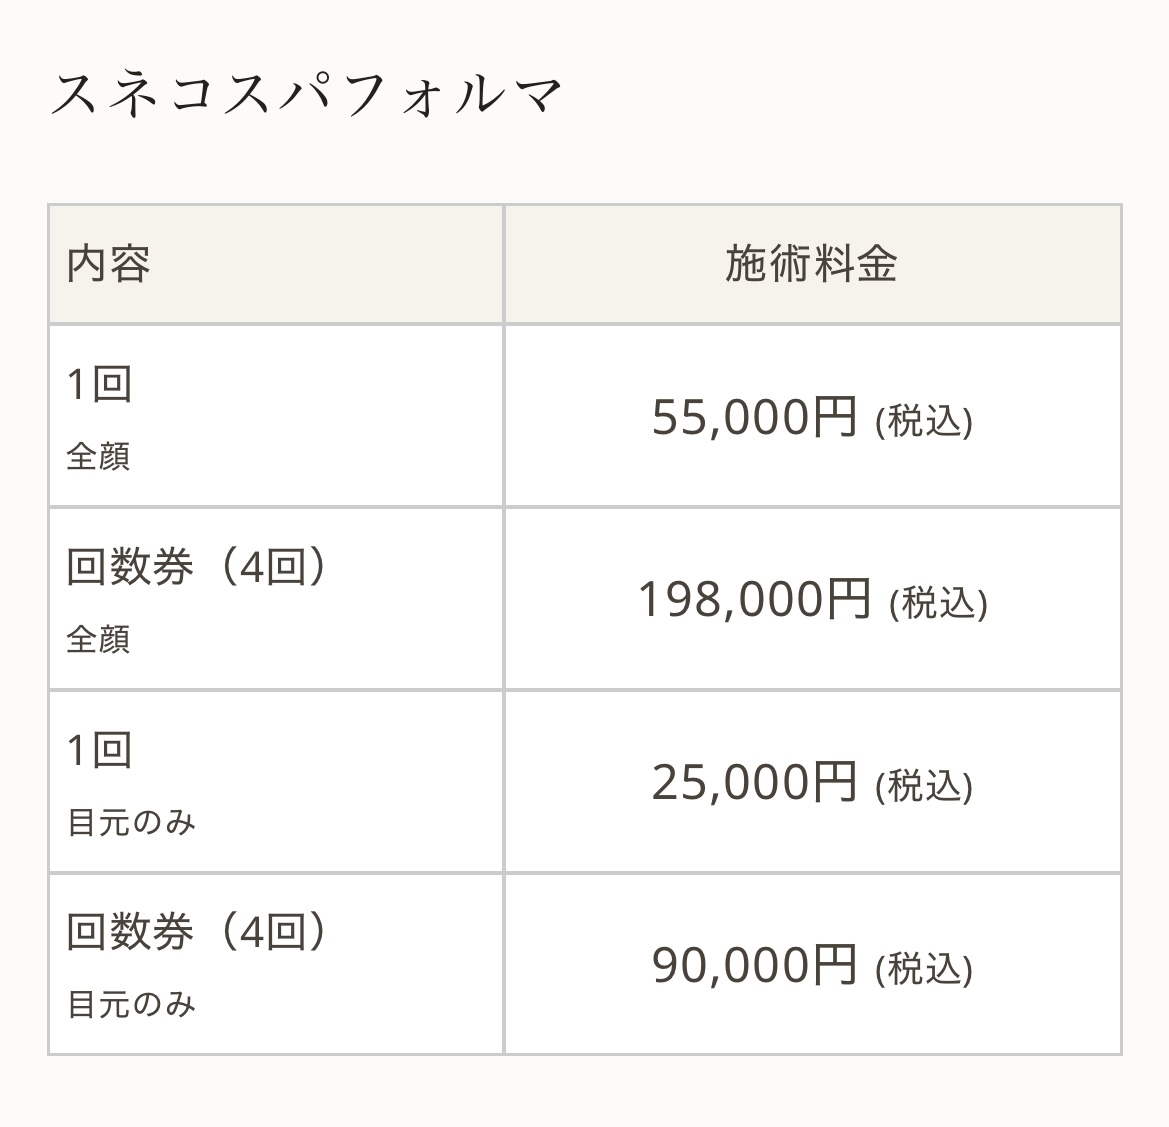
Task: Click (税込) next to 25,000円
Action: point(924,785)
